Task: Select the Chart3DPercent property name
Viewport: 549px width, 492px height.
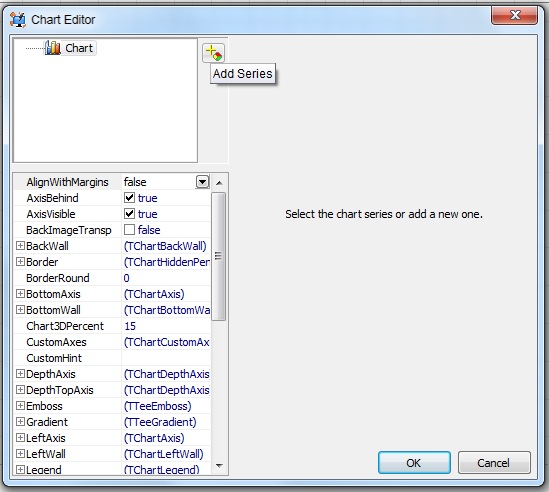Action: click(x=65, y=326)
